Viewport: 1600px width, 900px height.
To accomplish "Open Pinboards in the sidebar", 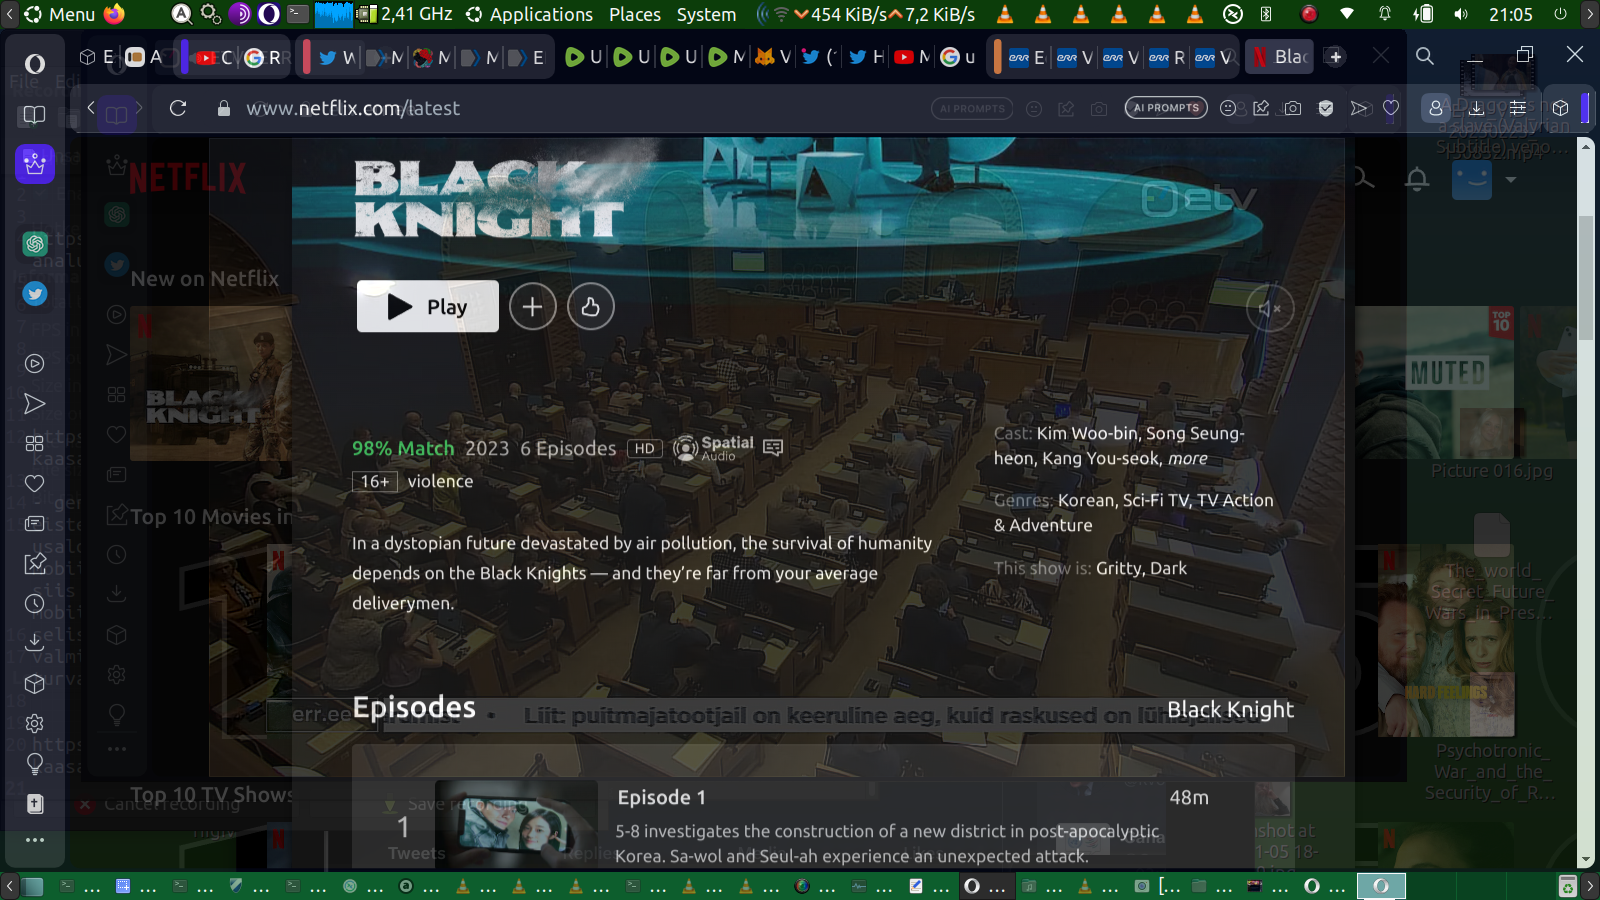I will [x=35, y=564].
